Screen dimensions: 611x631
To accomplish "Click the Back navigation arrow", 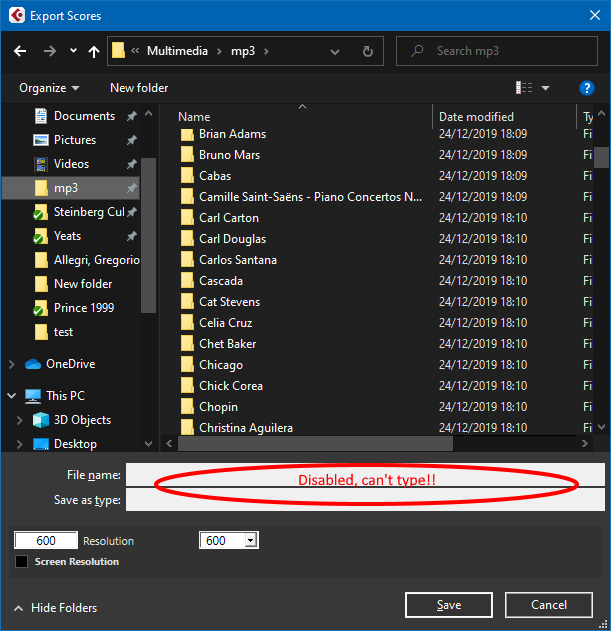I will (x=20, y=51).
